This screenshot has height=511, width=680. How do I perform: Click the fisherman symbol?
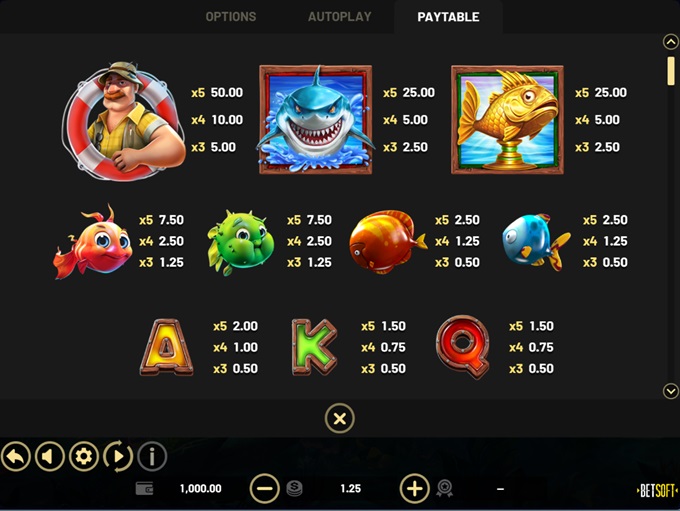tap(124, 121)
